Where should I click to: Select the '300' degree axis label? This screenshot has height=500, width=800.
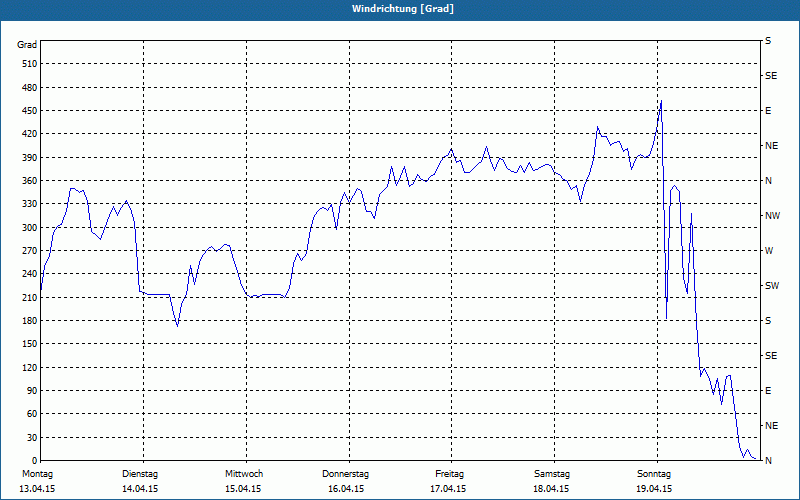point(30,227)
